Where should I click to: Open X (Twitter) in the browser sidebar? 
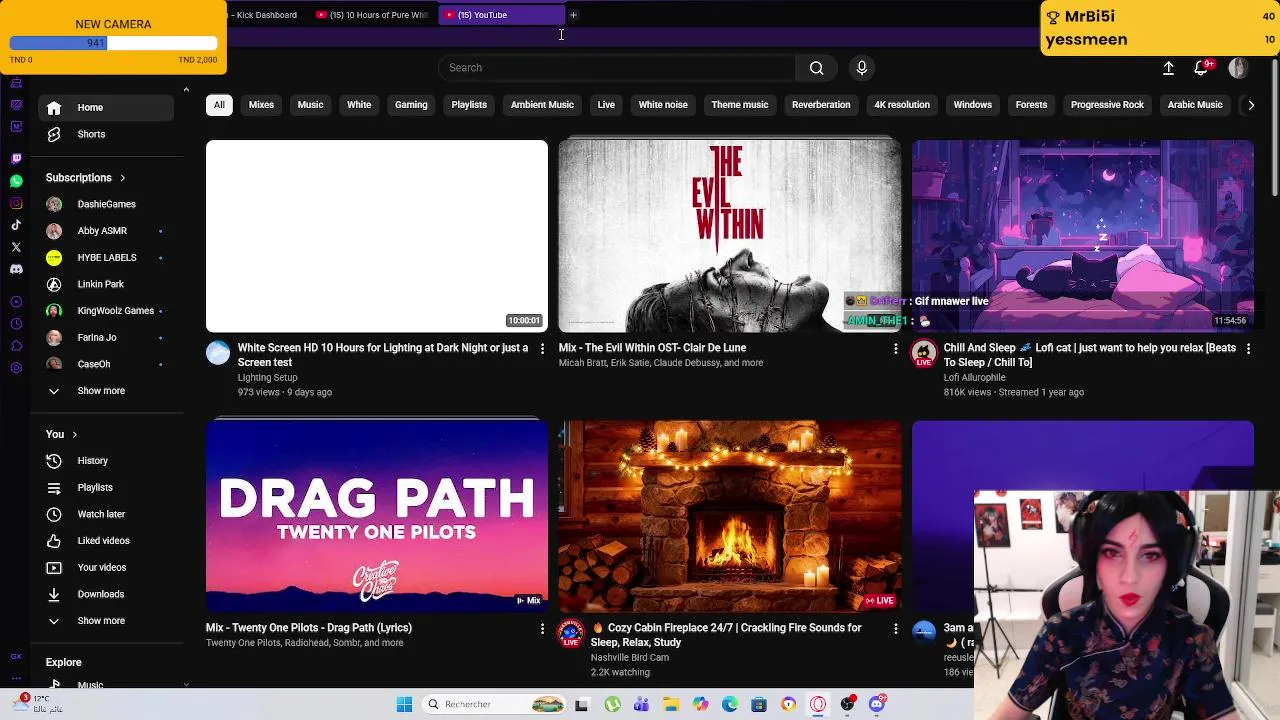coord(16,247)
